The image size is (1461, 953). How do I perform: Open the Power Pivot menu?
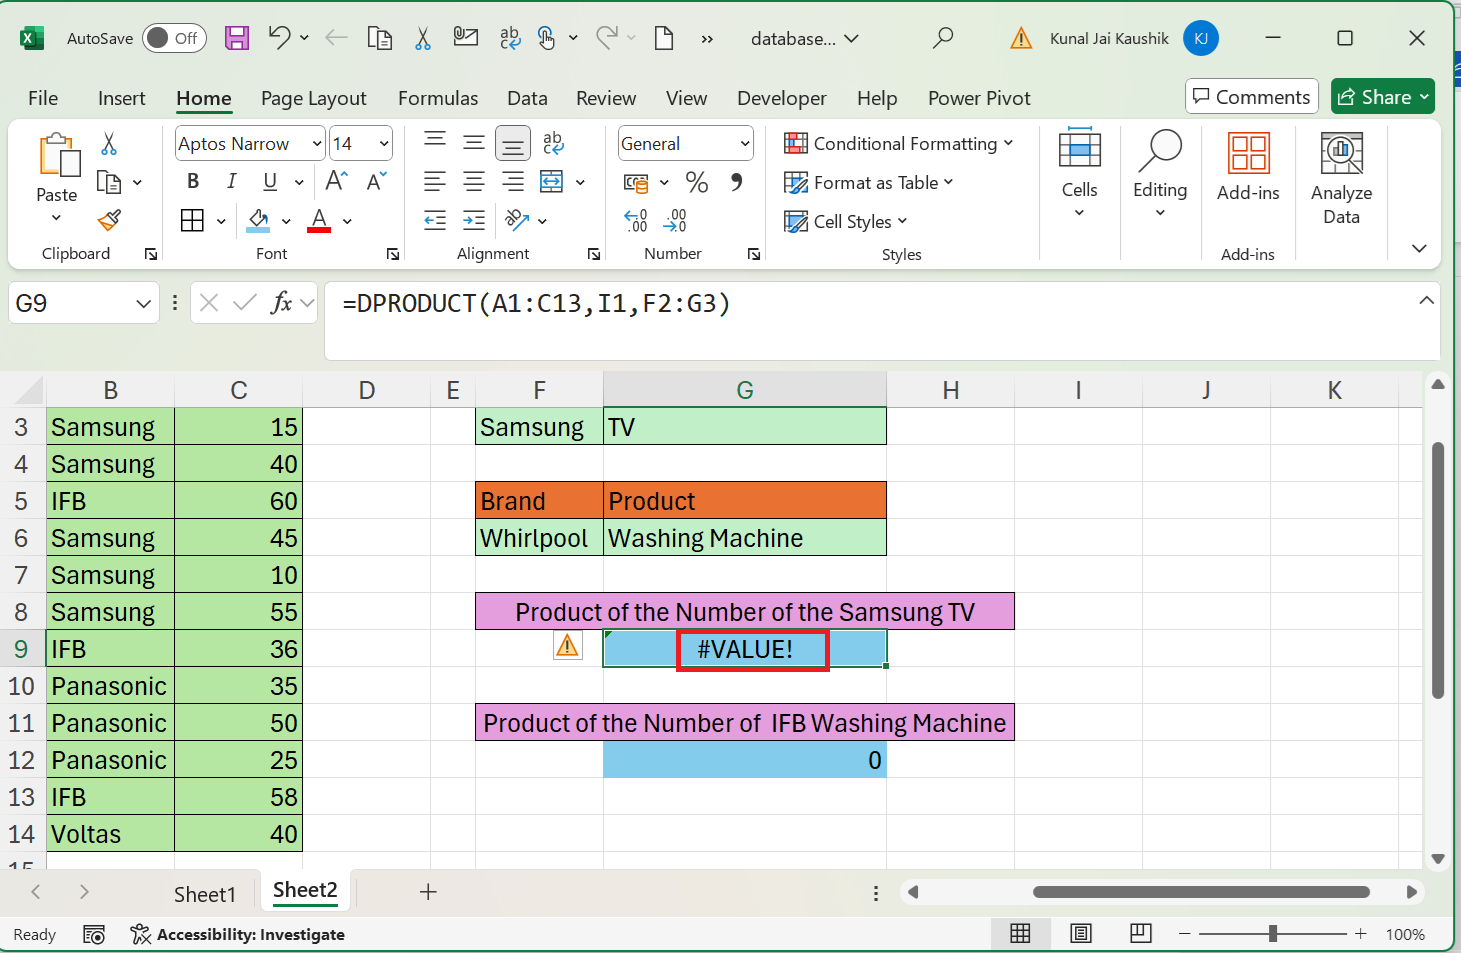click(x=979, y=98)
